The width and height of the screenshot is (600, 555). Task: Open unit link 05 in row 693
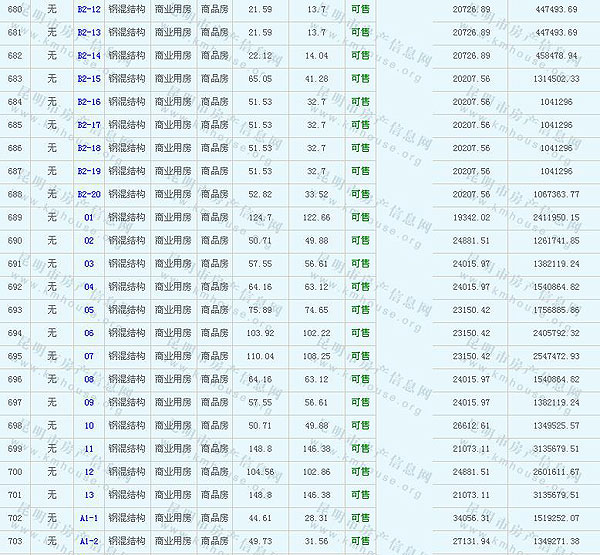(x=89, y=310)
